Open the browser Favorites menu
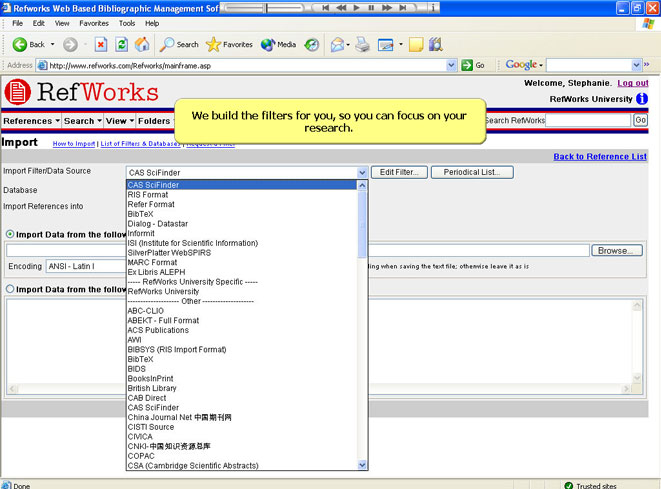This screenshot has width=661, height=489. (94, 22)
